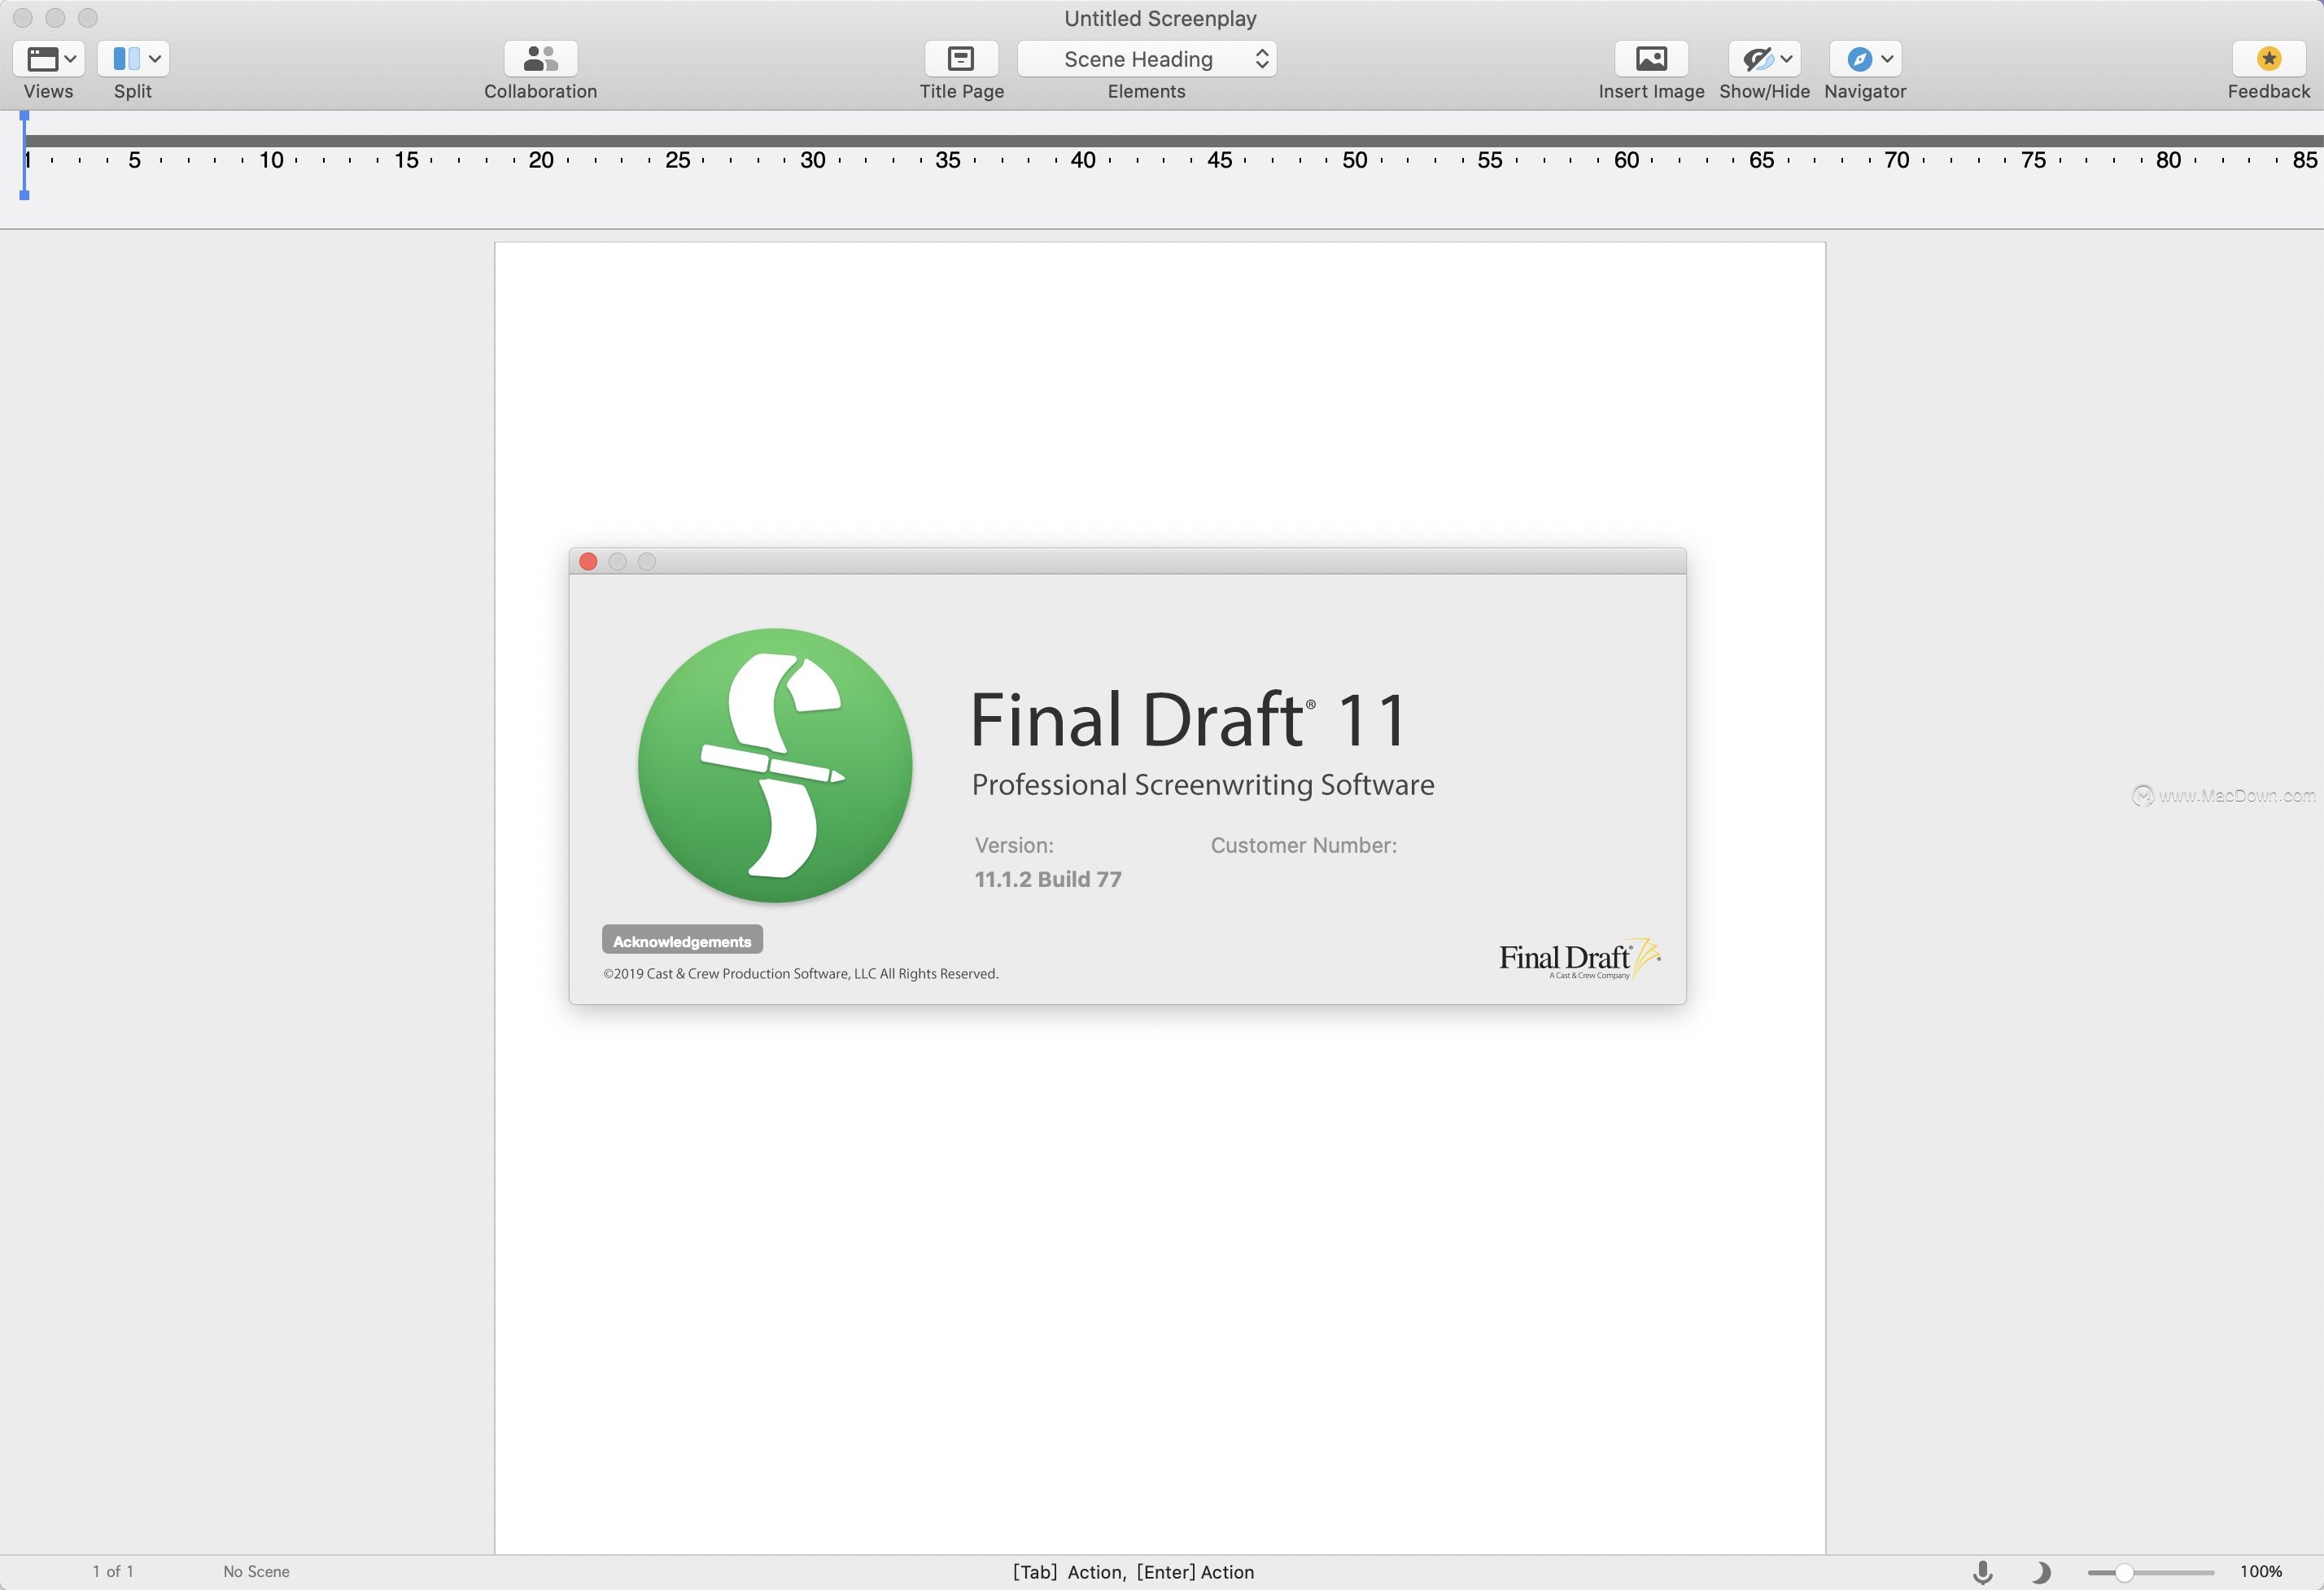Open the Views toolbar icon
Screen dimensions: 2324x1590
[42, 59]
